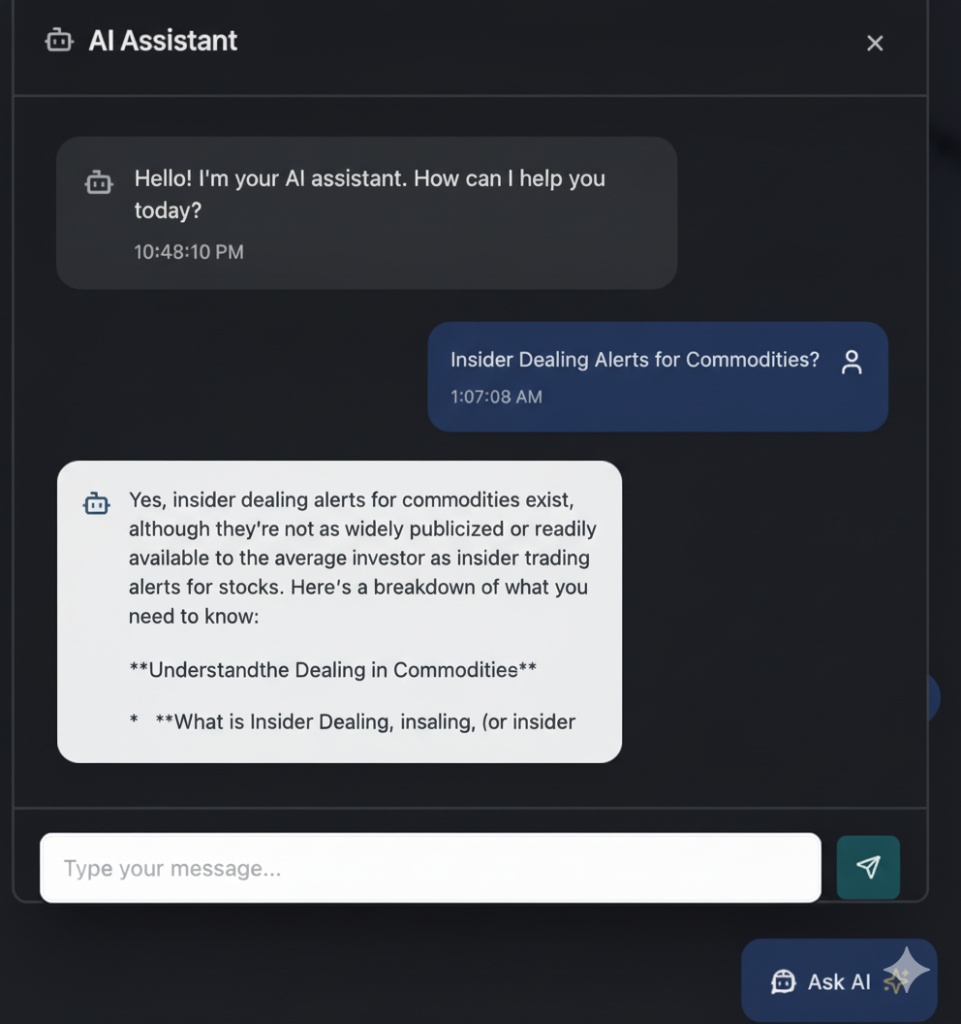Focus the "Type your message..." input field

430,868
